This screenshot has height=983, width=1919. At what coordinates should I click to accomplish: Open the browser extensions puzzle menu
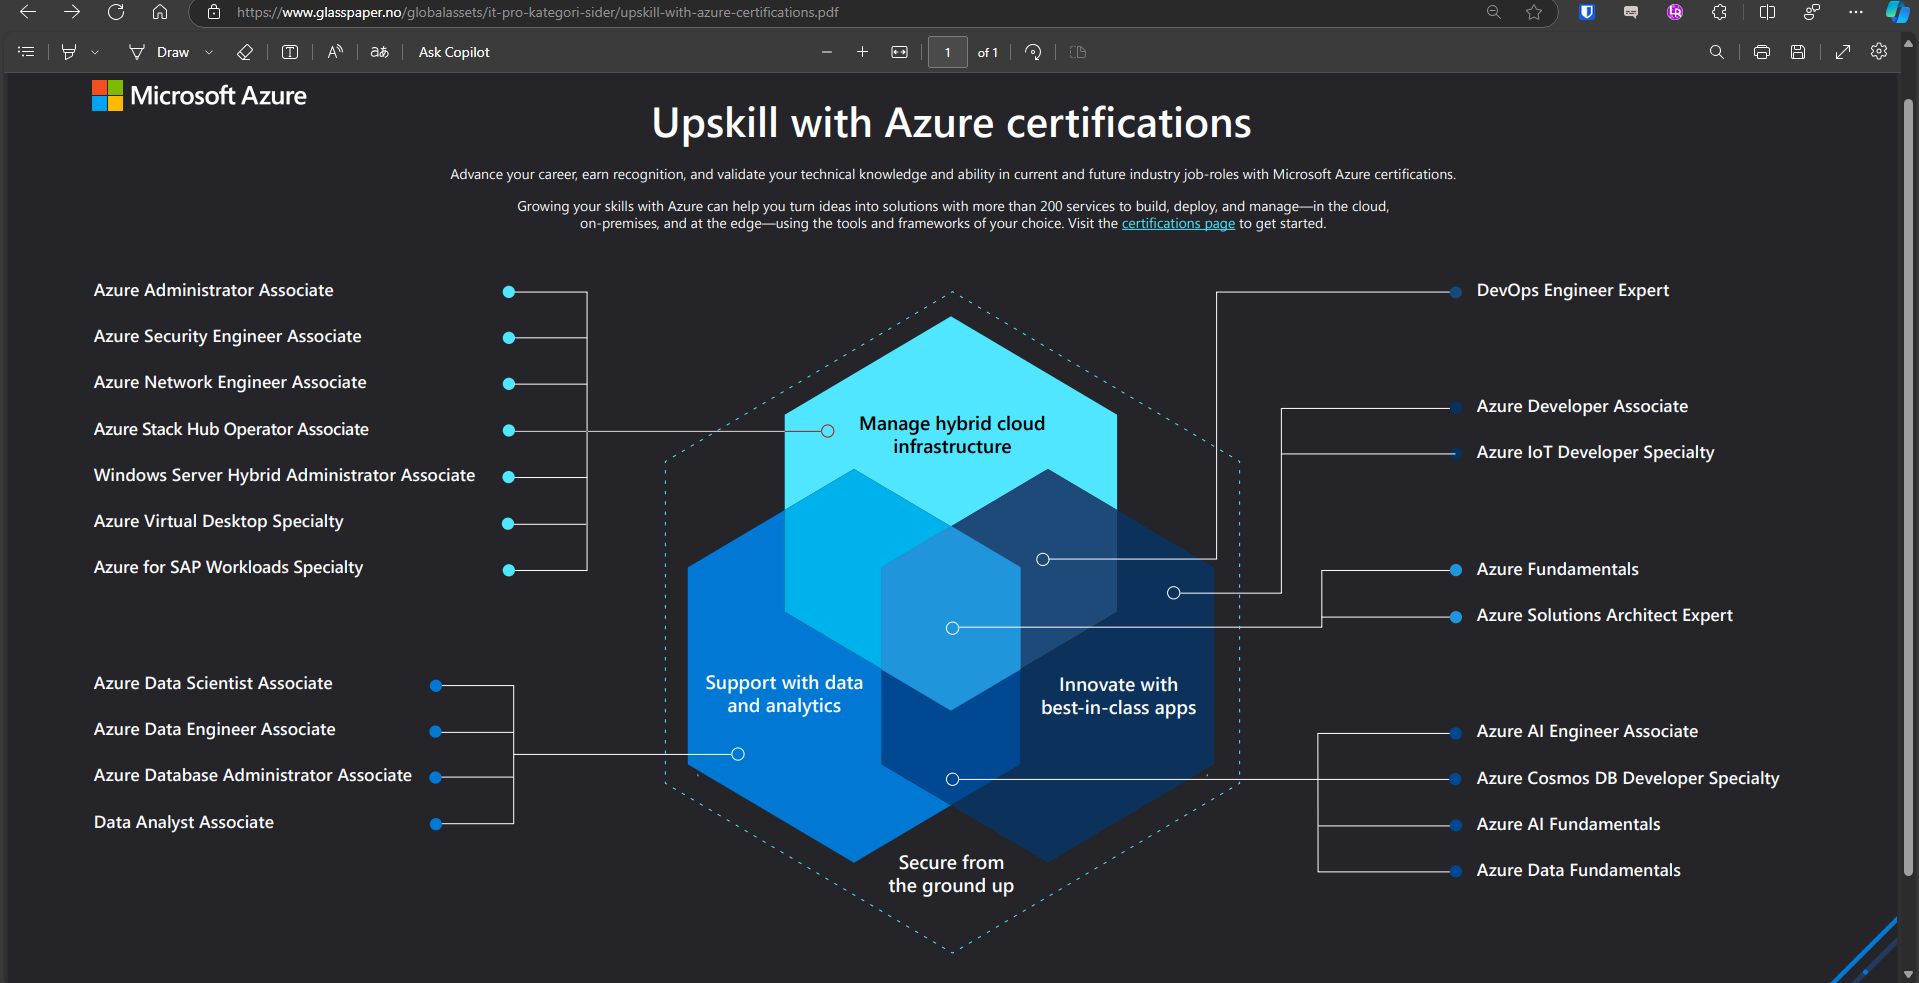(1719, 12)
